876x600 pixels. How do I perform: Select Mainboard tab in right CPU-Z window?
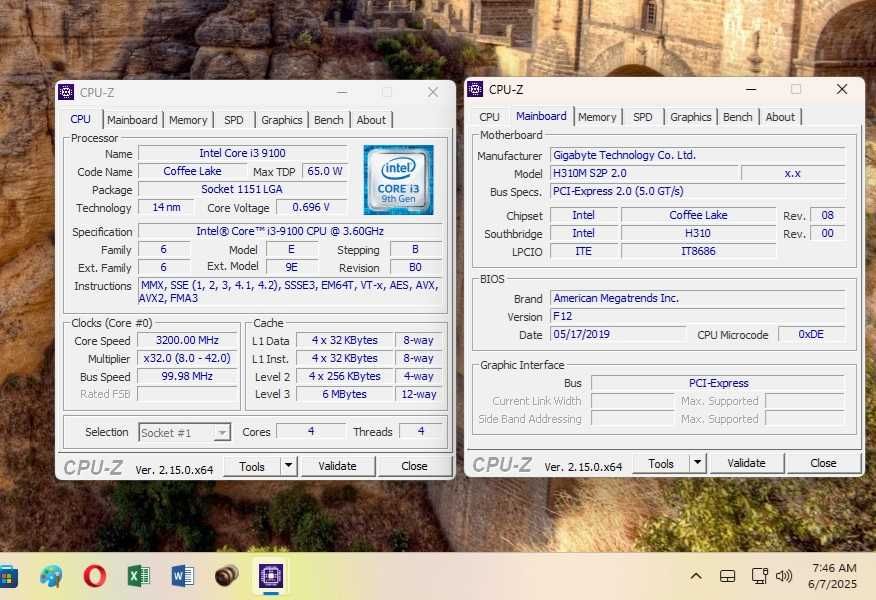click(x=541, y=116)
